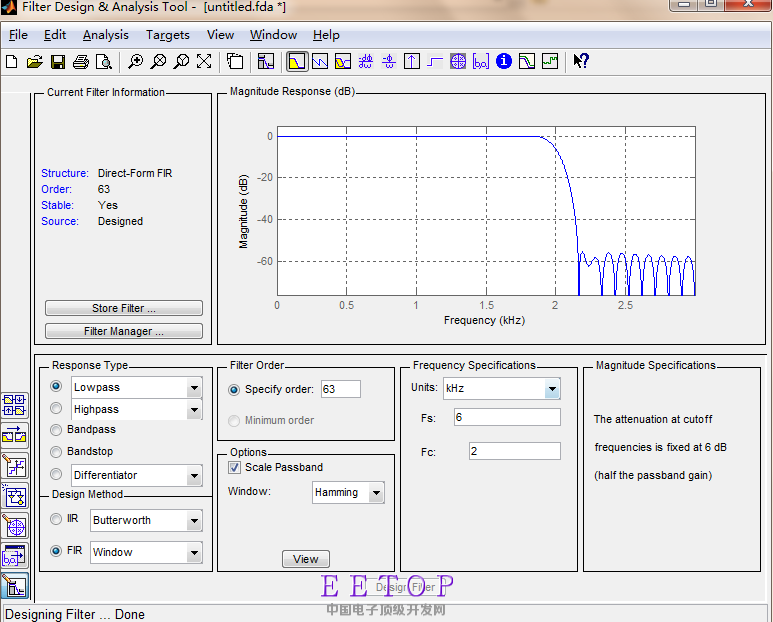Screen dimensions: 773x622
Task: Open the Analysis menu
Action: click(x=105, y=35)
